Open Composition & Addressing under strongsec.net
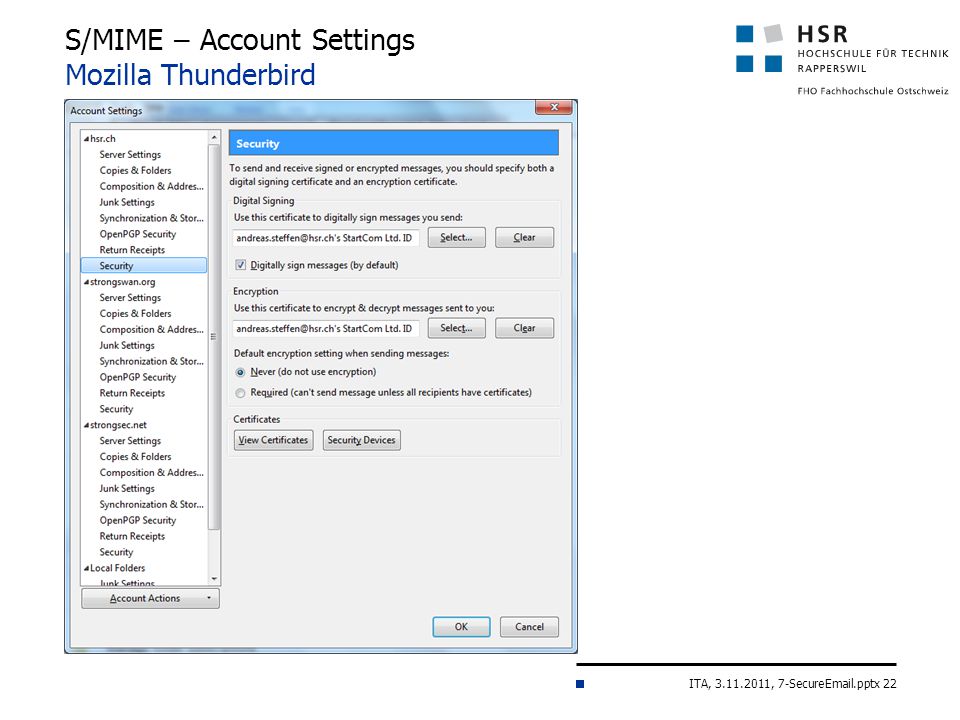Screen dimensions: 960x720 point(152,473)
